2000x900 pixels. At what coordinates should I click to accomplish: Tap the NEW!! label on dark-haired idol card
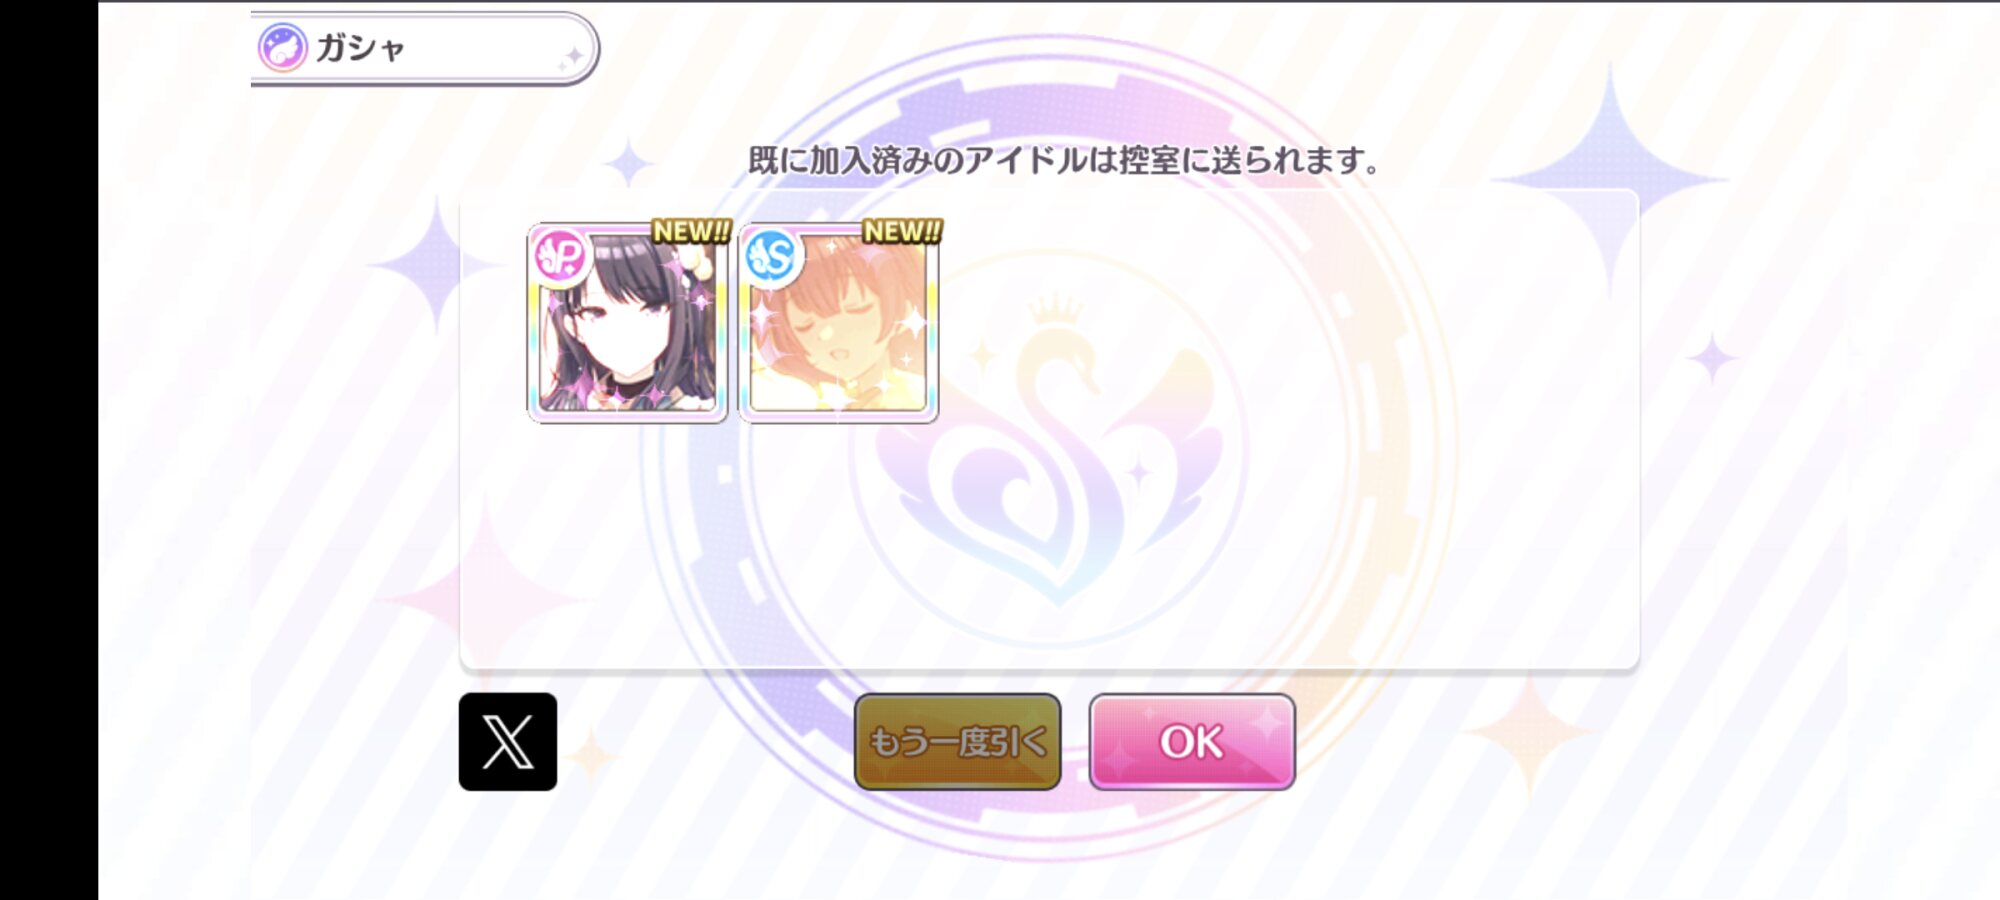[691, 231]
